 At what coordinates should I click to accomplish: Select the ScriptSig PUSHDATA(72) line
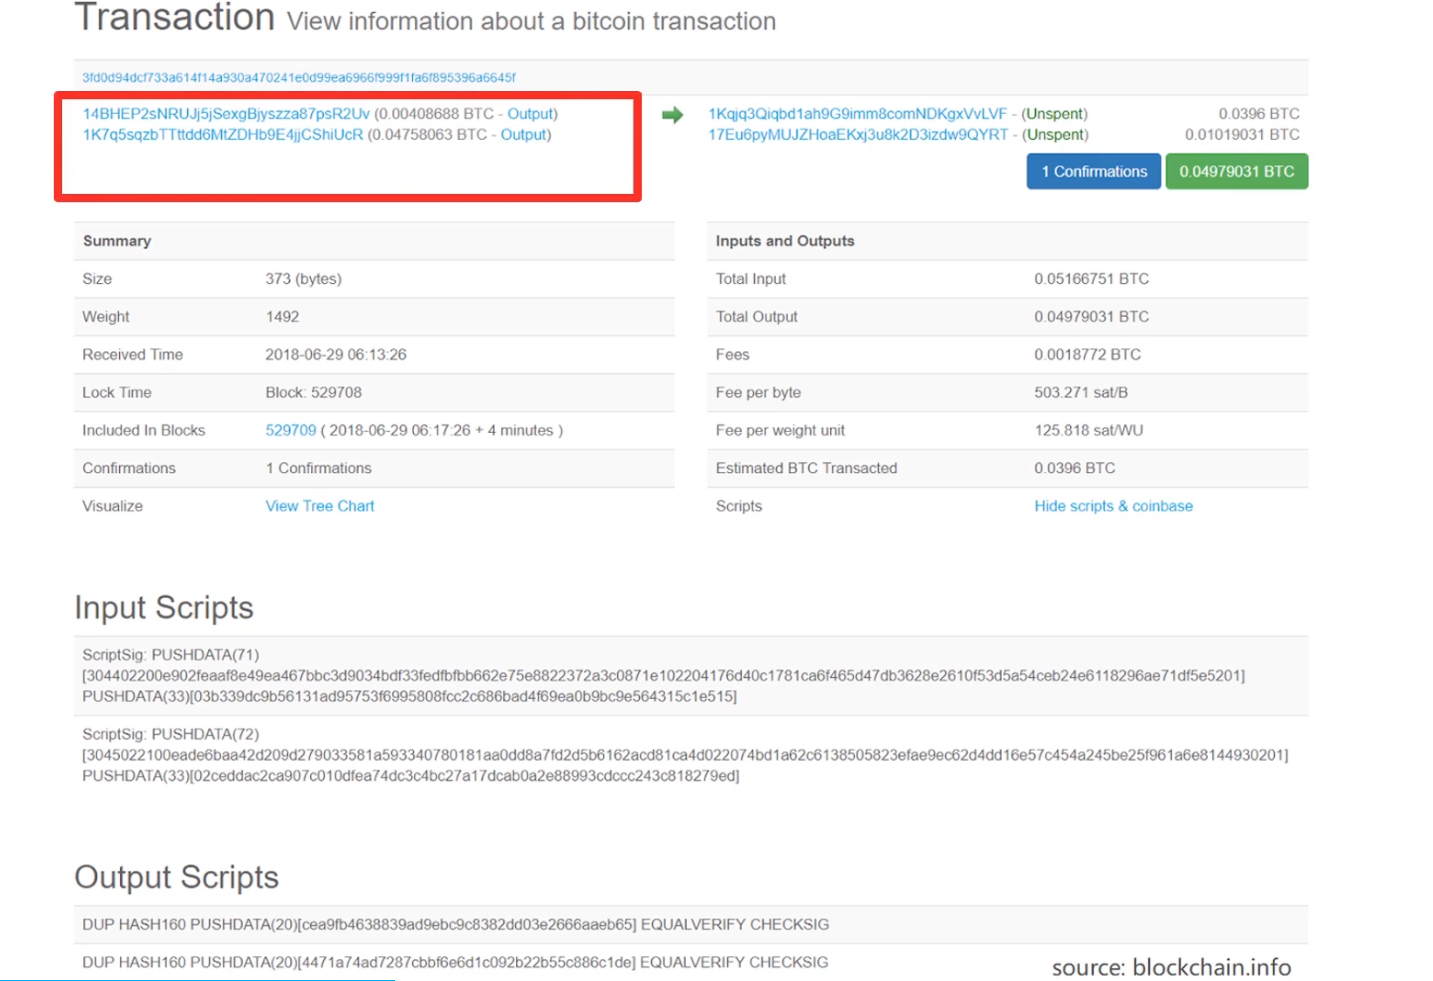(x=170, y=734)
